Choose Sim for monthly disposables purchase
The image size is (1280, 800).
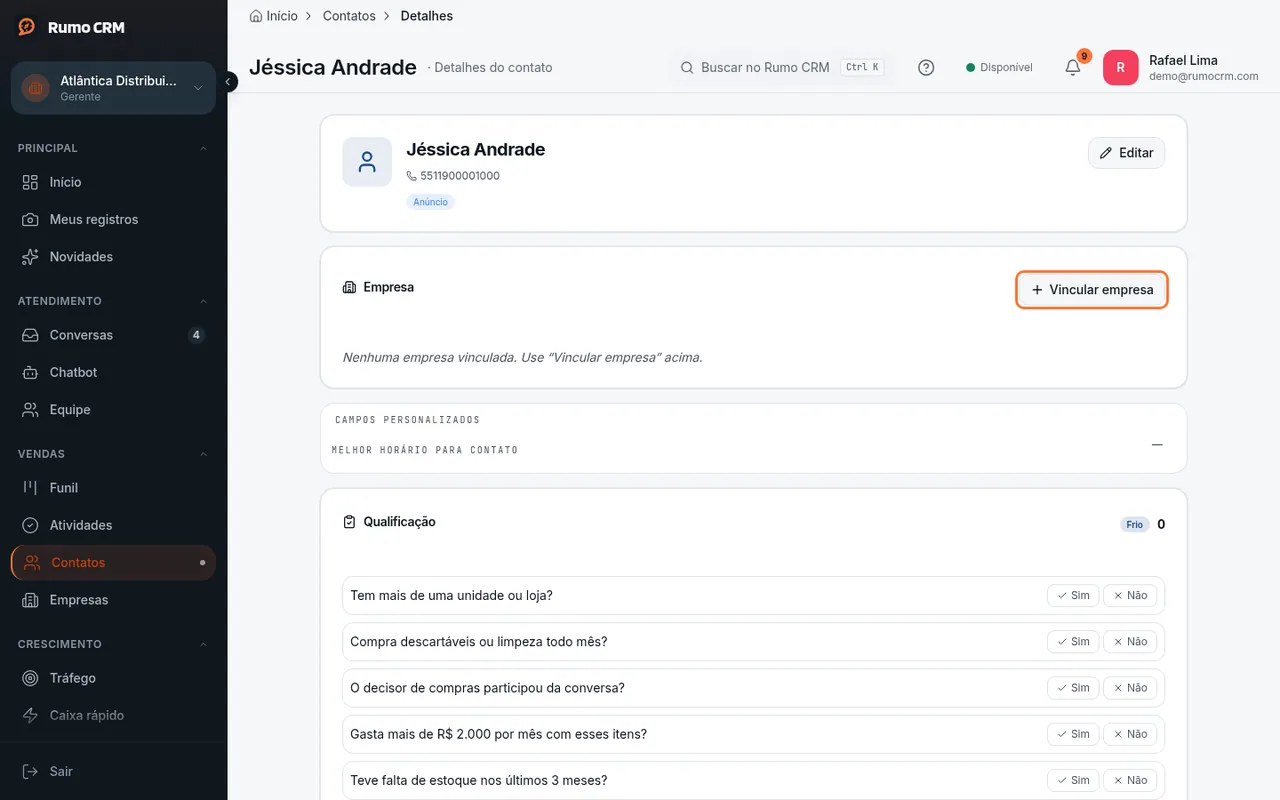[x=1073, y=641]
